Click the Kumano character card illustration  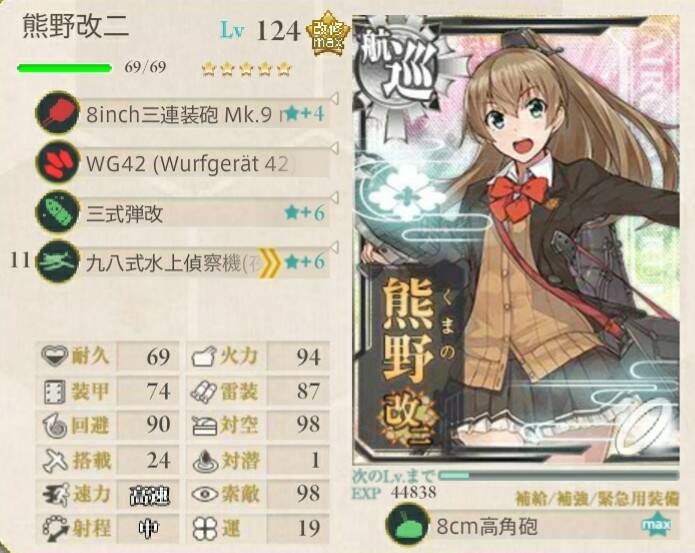(x=516, y=239)
